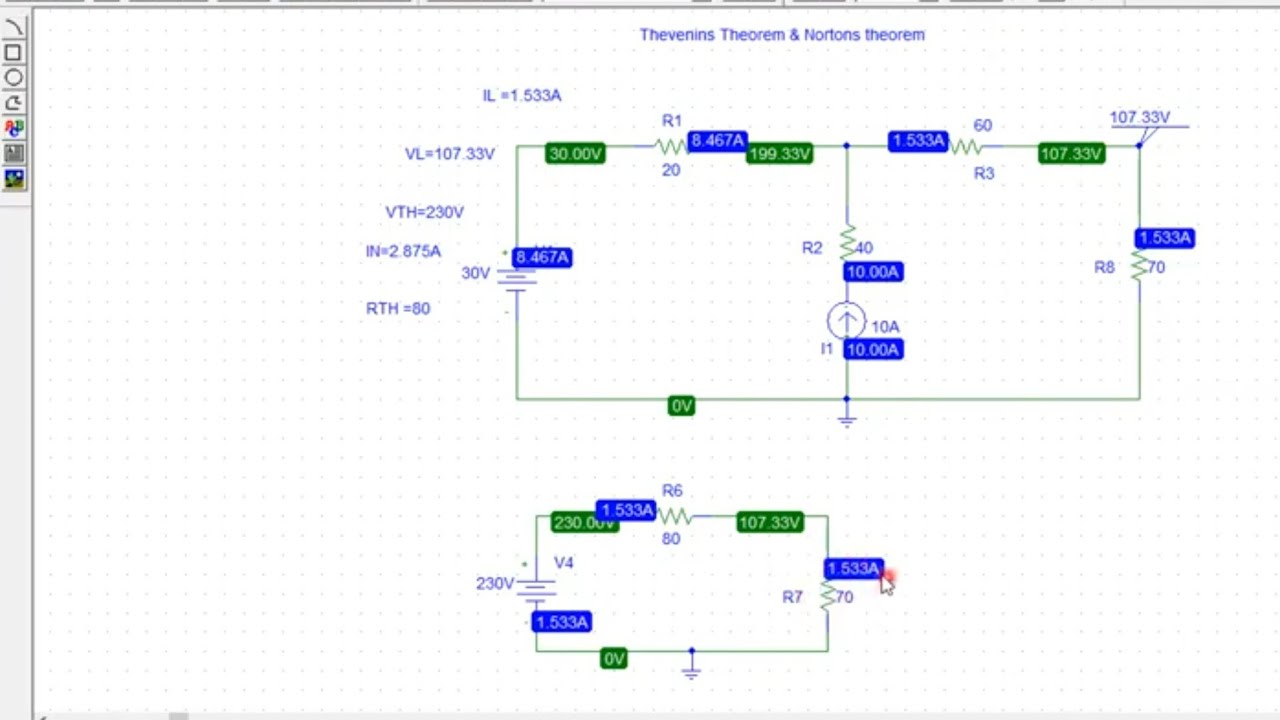Click the 10.00A marker under R2
The height and width of the screenshot is (720, 1280).
pos(873,271)
